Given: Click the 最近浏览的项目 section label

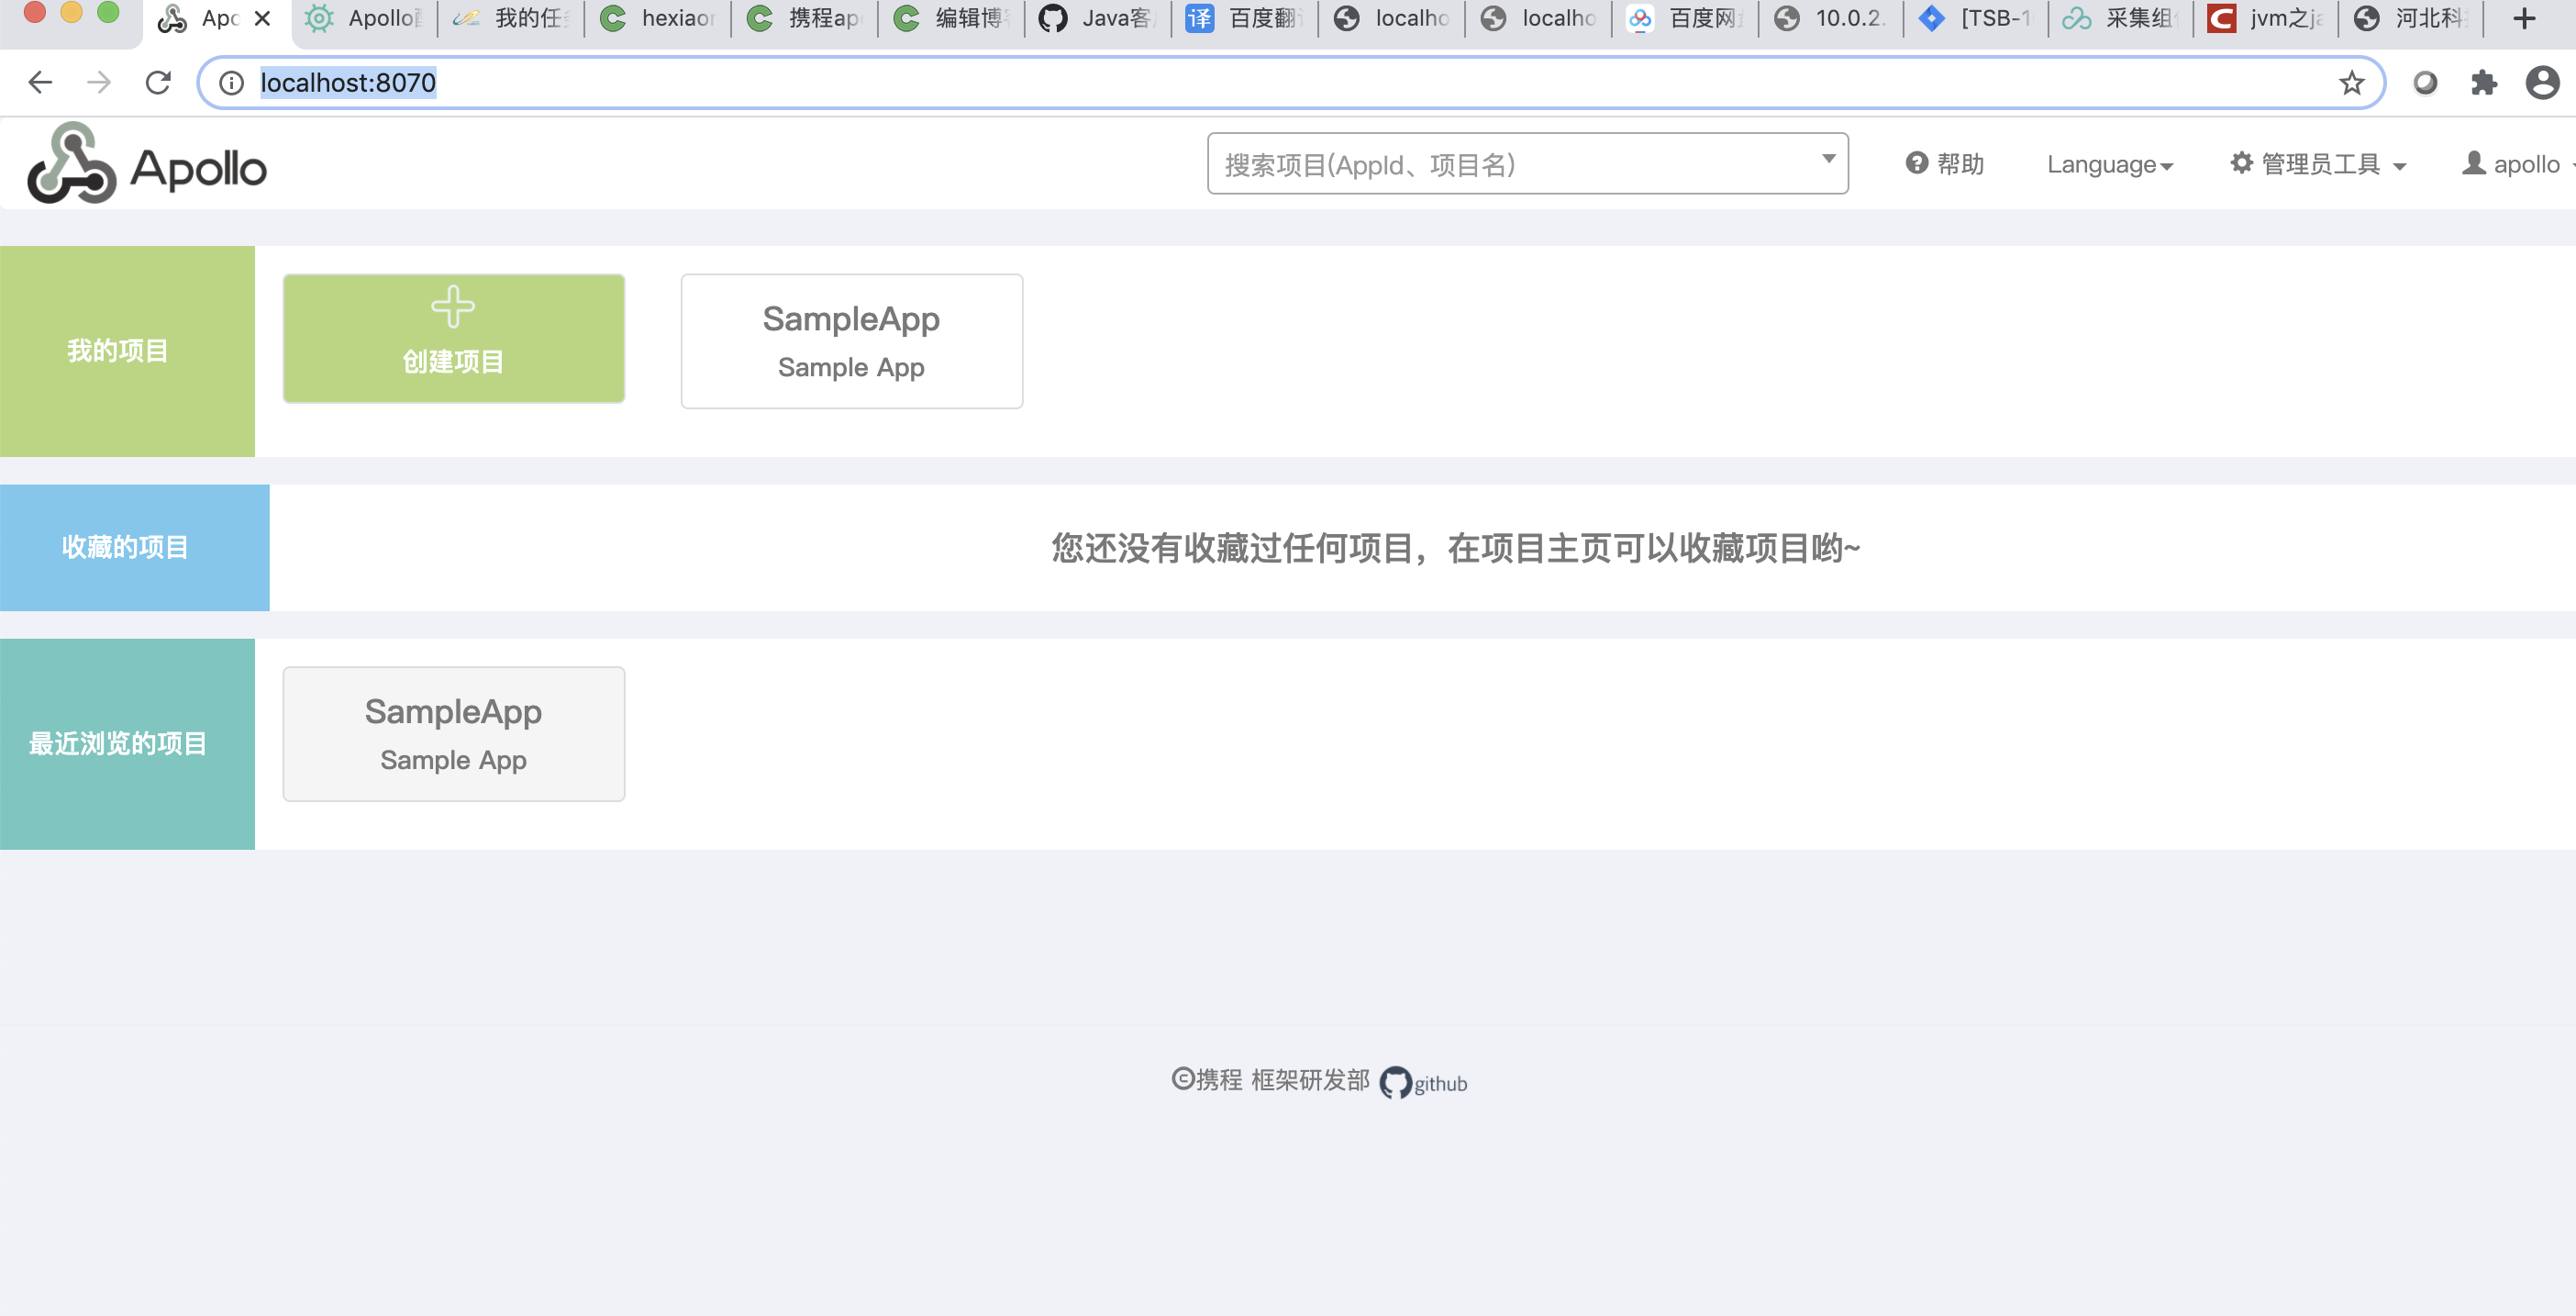Looking at the screenshot, I should [118, 744].
